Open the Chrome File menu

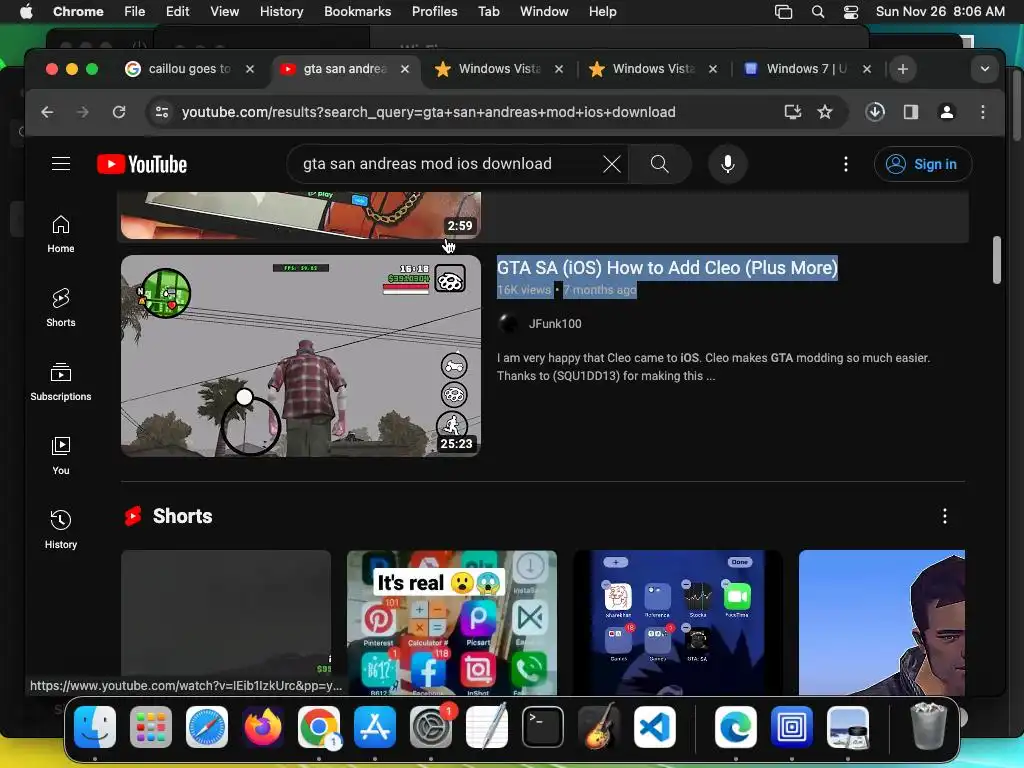[135, 12]
